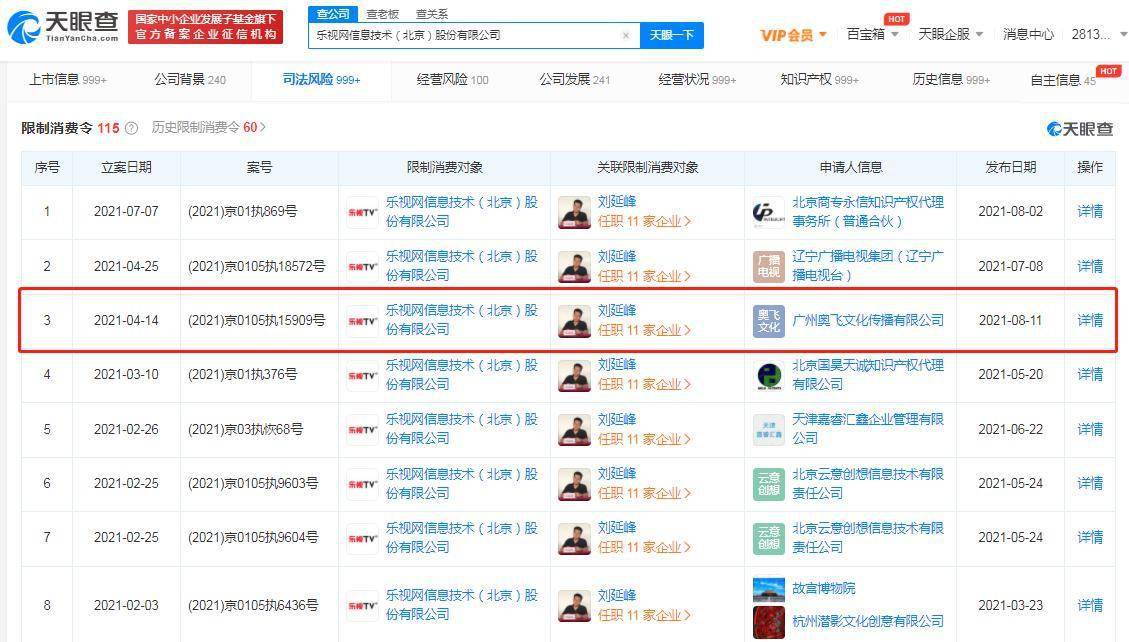This screenshot has height=642, width=1129.
Task: Open 故宫博物院 thumbnail image
Action: coord(768,589)
